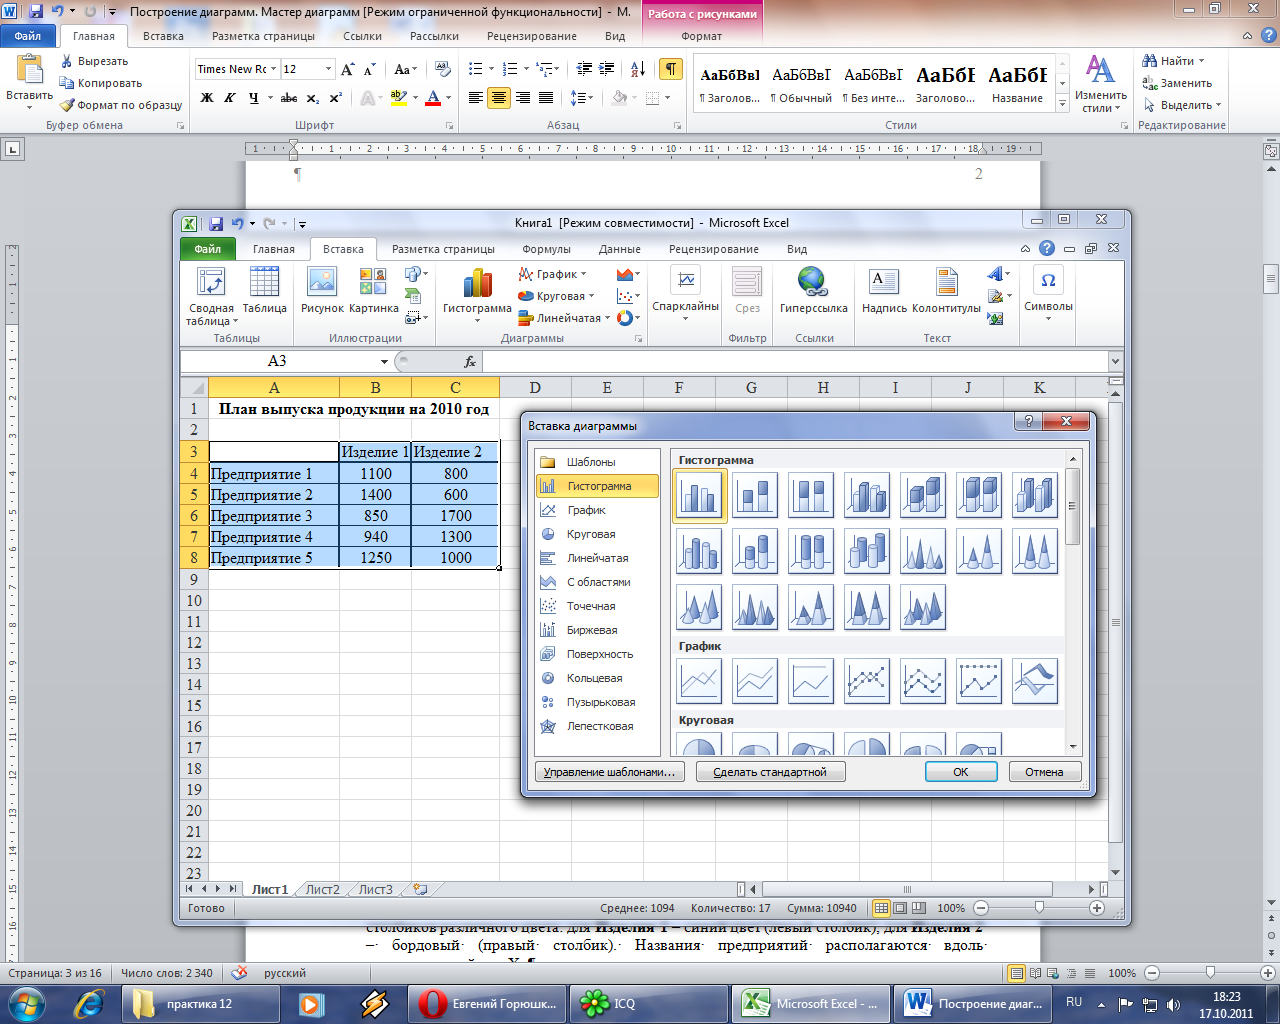Open Шаблоны folder in chart dialog
The width and height of the screenshot is (1280, 1024).
coord(598,462)
